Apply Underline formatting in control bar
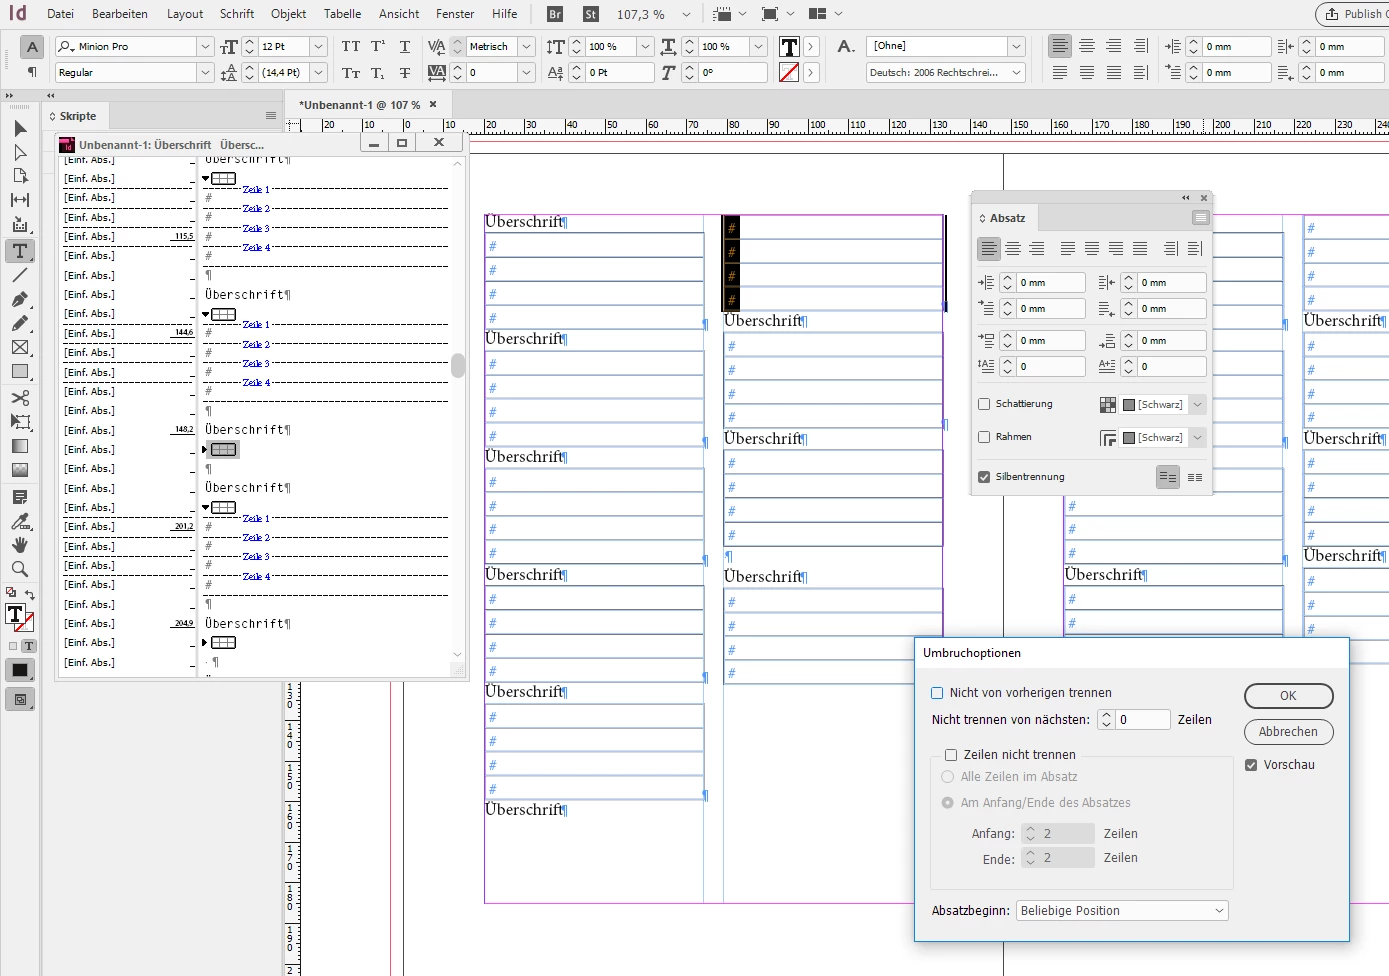 pyautogui.click(x=405, y=47)
